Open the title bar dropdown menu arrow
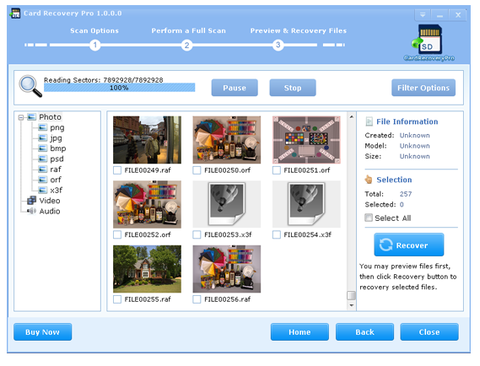The image size is (480, 366). tap(422, 15)
